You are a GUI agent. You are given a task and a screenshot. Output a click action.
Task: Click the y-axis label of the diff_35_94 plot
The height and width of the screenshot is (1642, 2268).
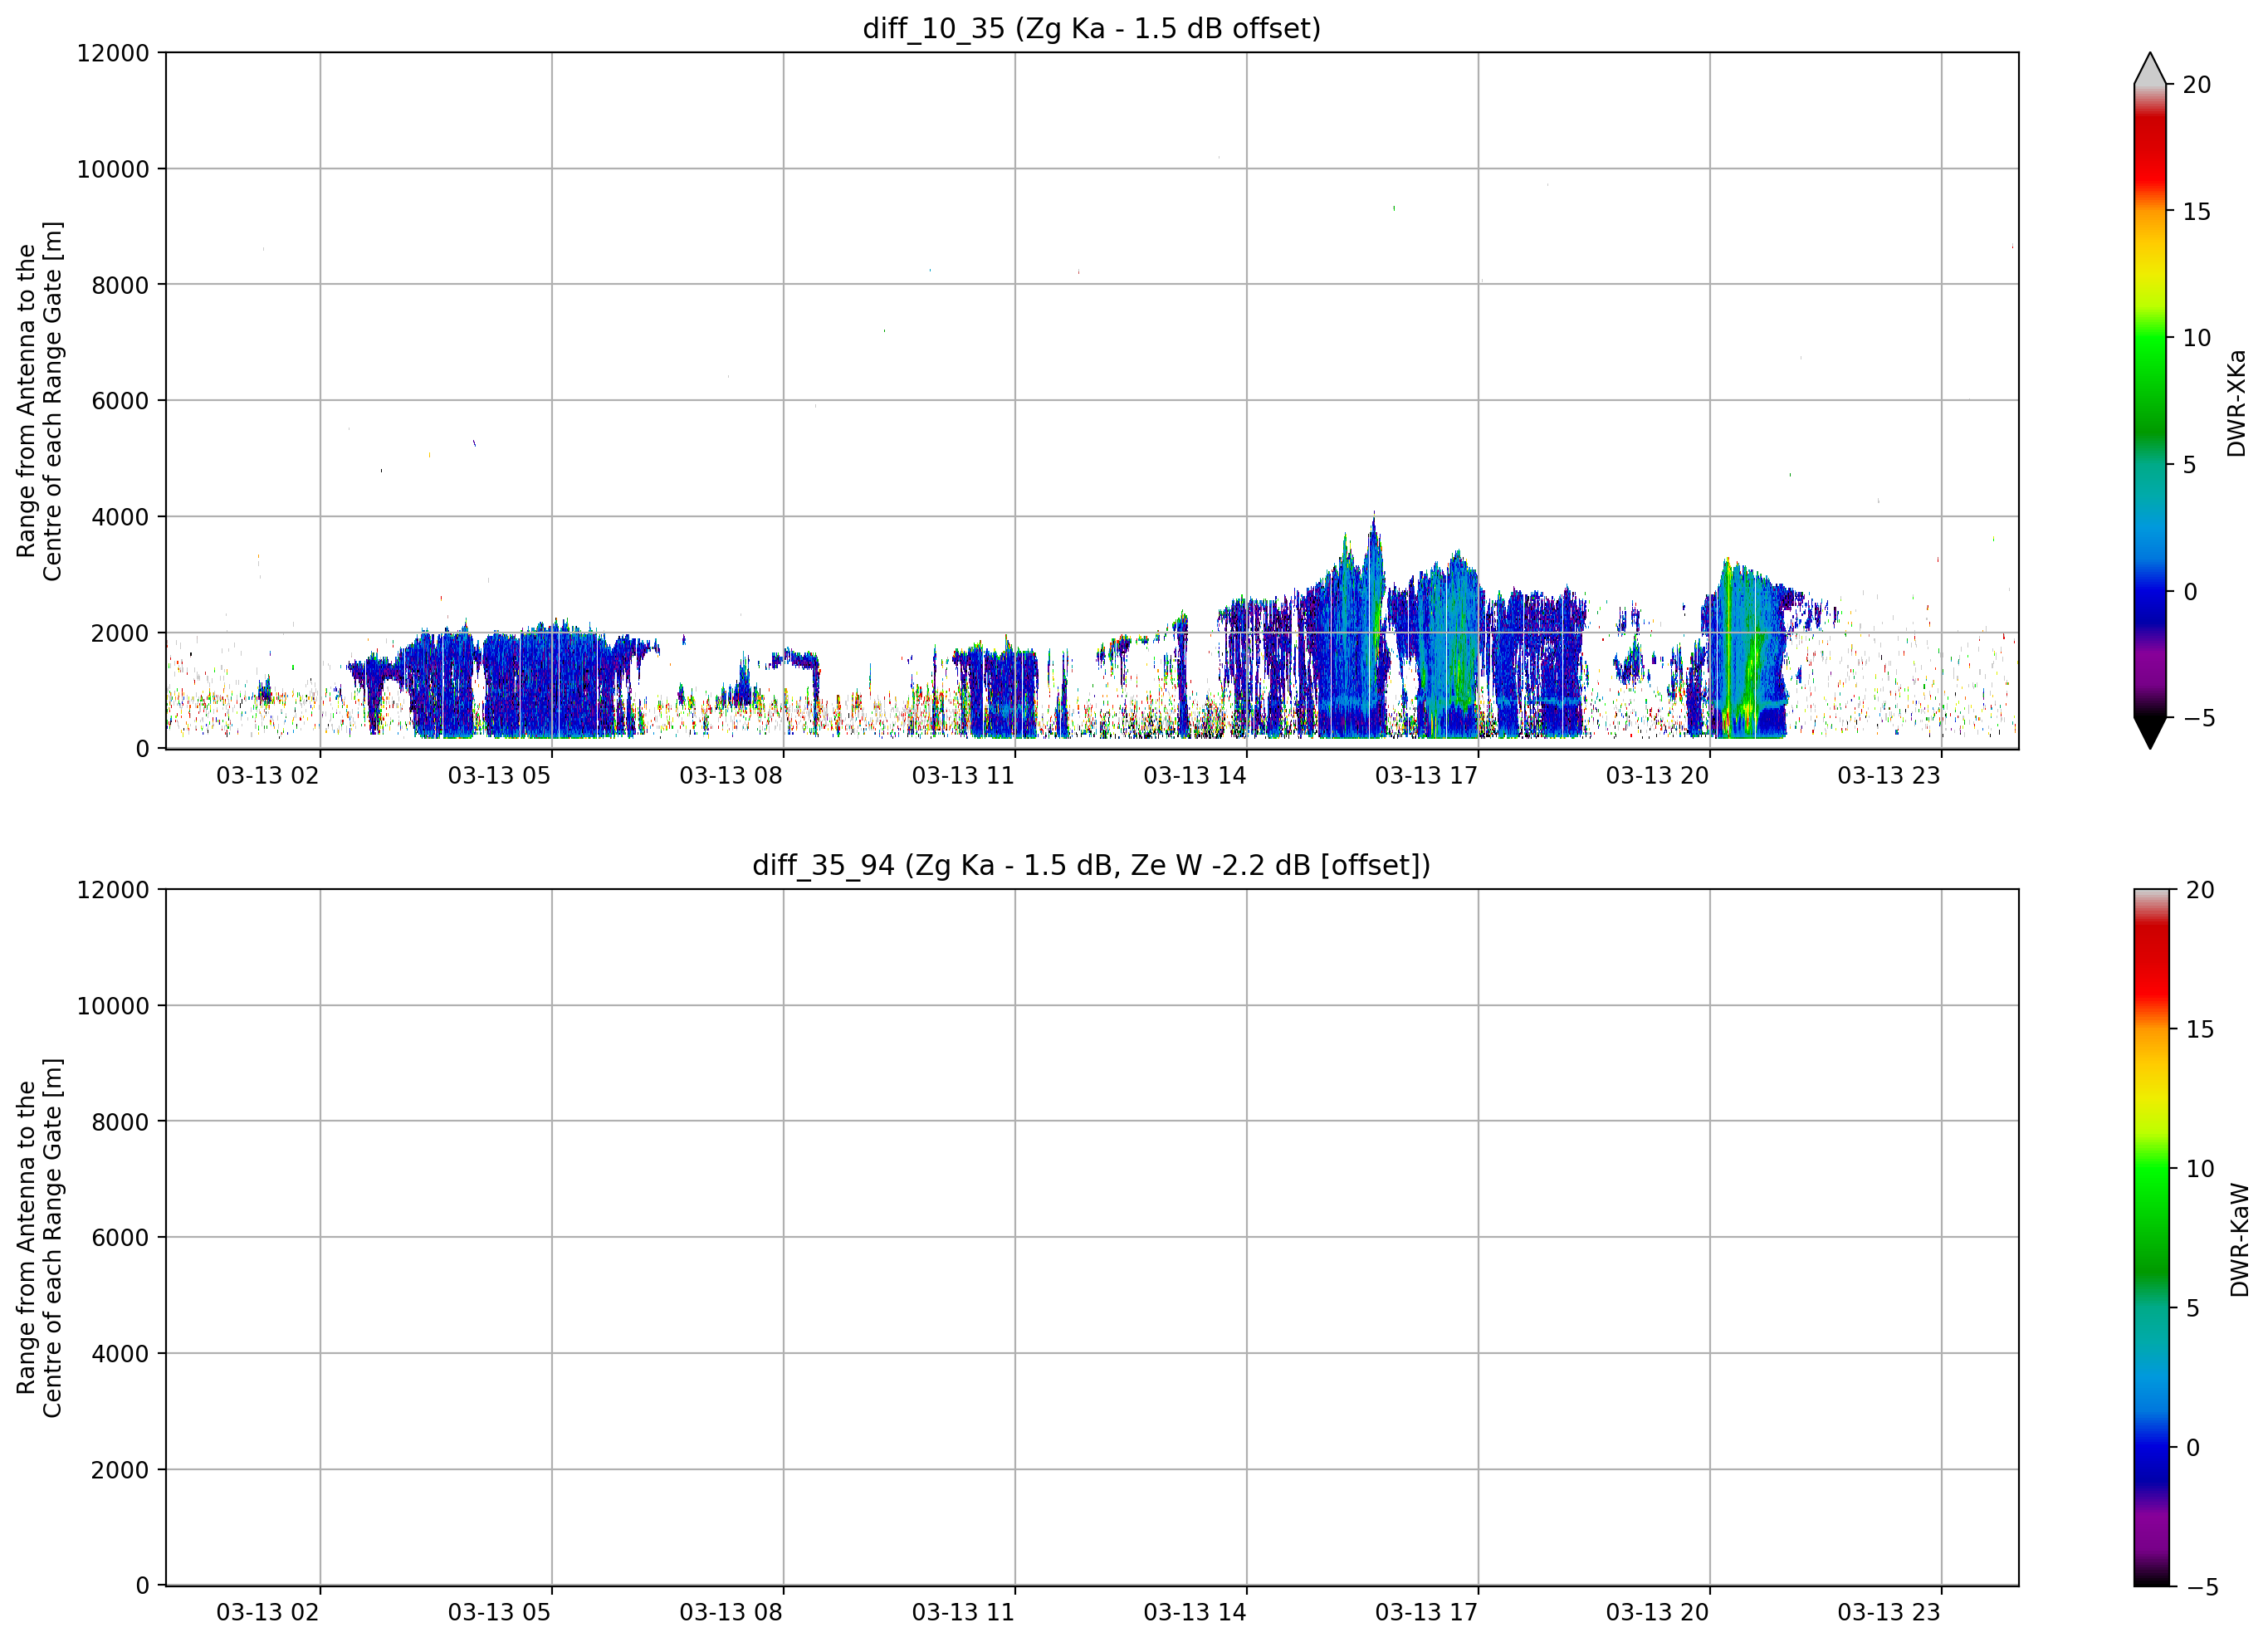click(x=39, y=1237)
